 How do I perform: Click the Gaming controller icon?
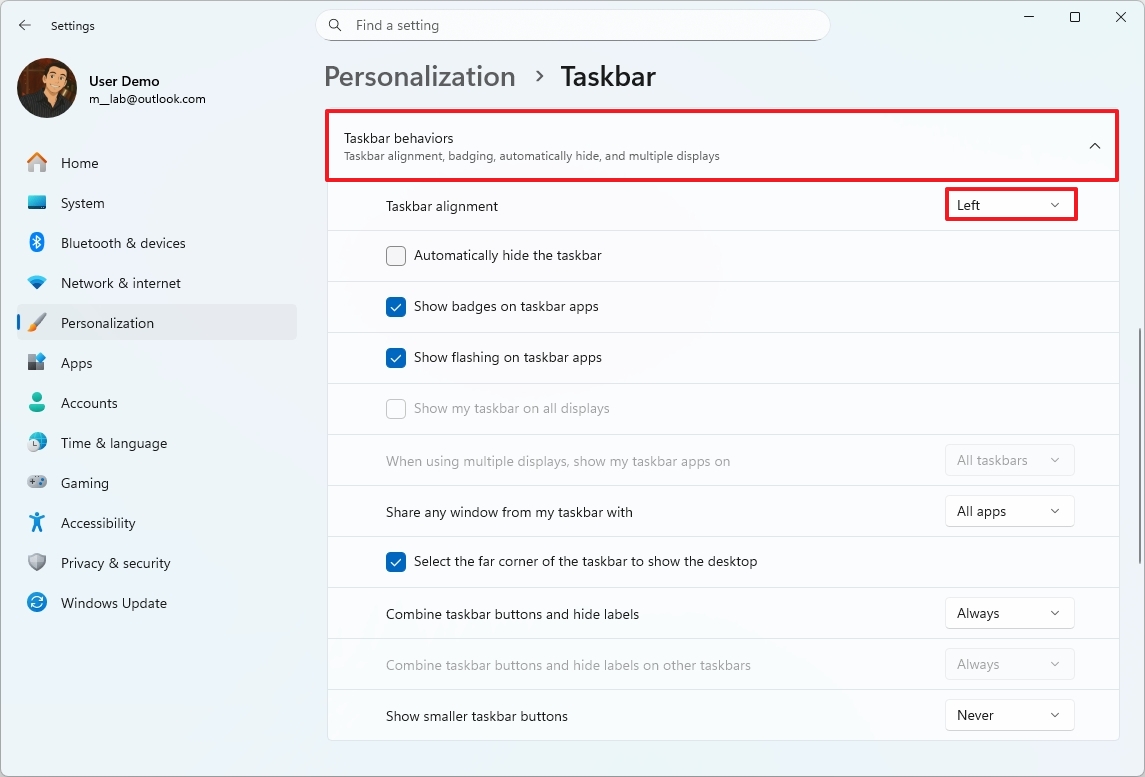pyautogui.click(x=37, y=483)
